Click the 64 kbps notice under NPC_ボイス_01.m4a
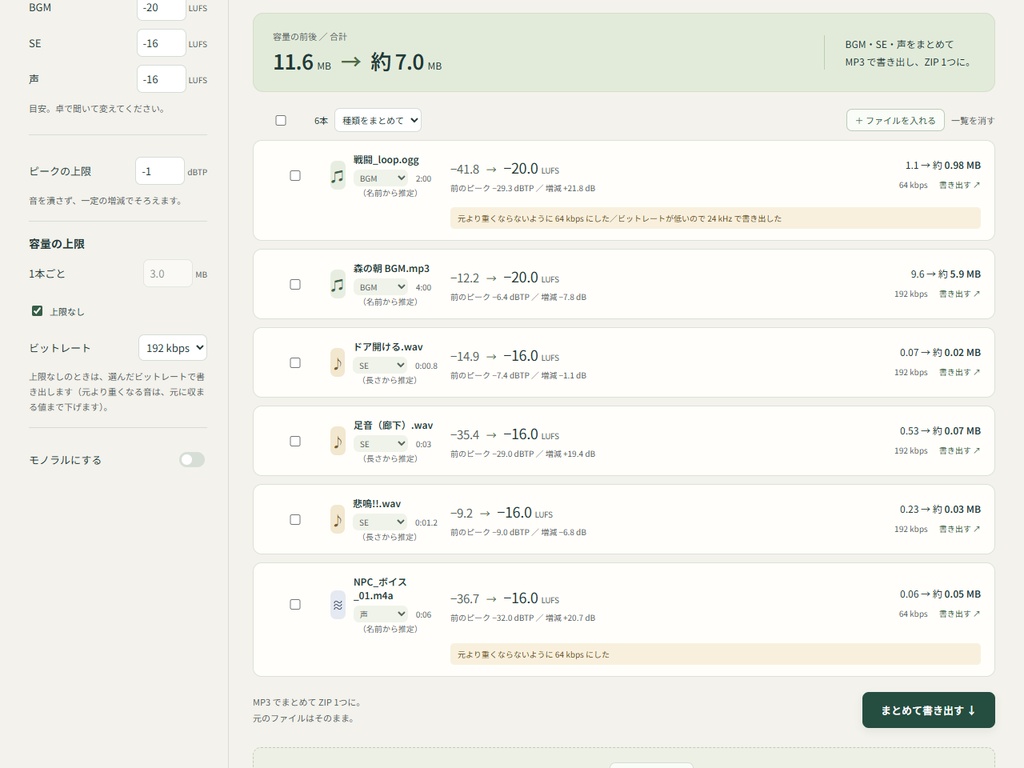Screen dimensions: 1024x768 [x=715, y=654]
